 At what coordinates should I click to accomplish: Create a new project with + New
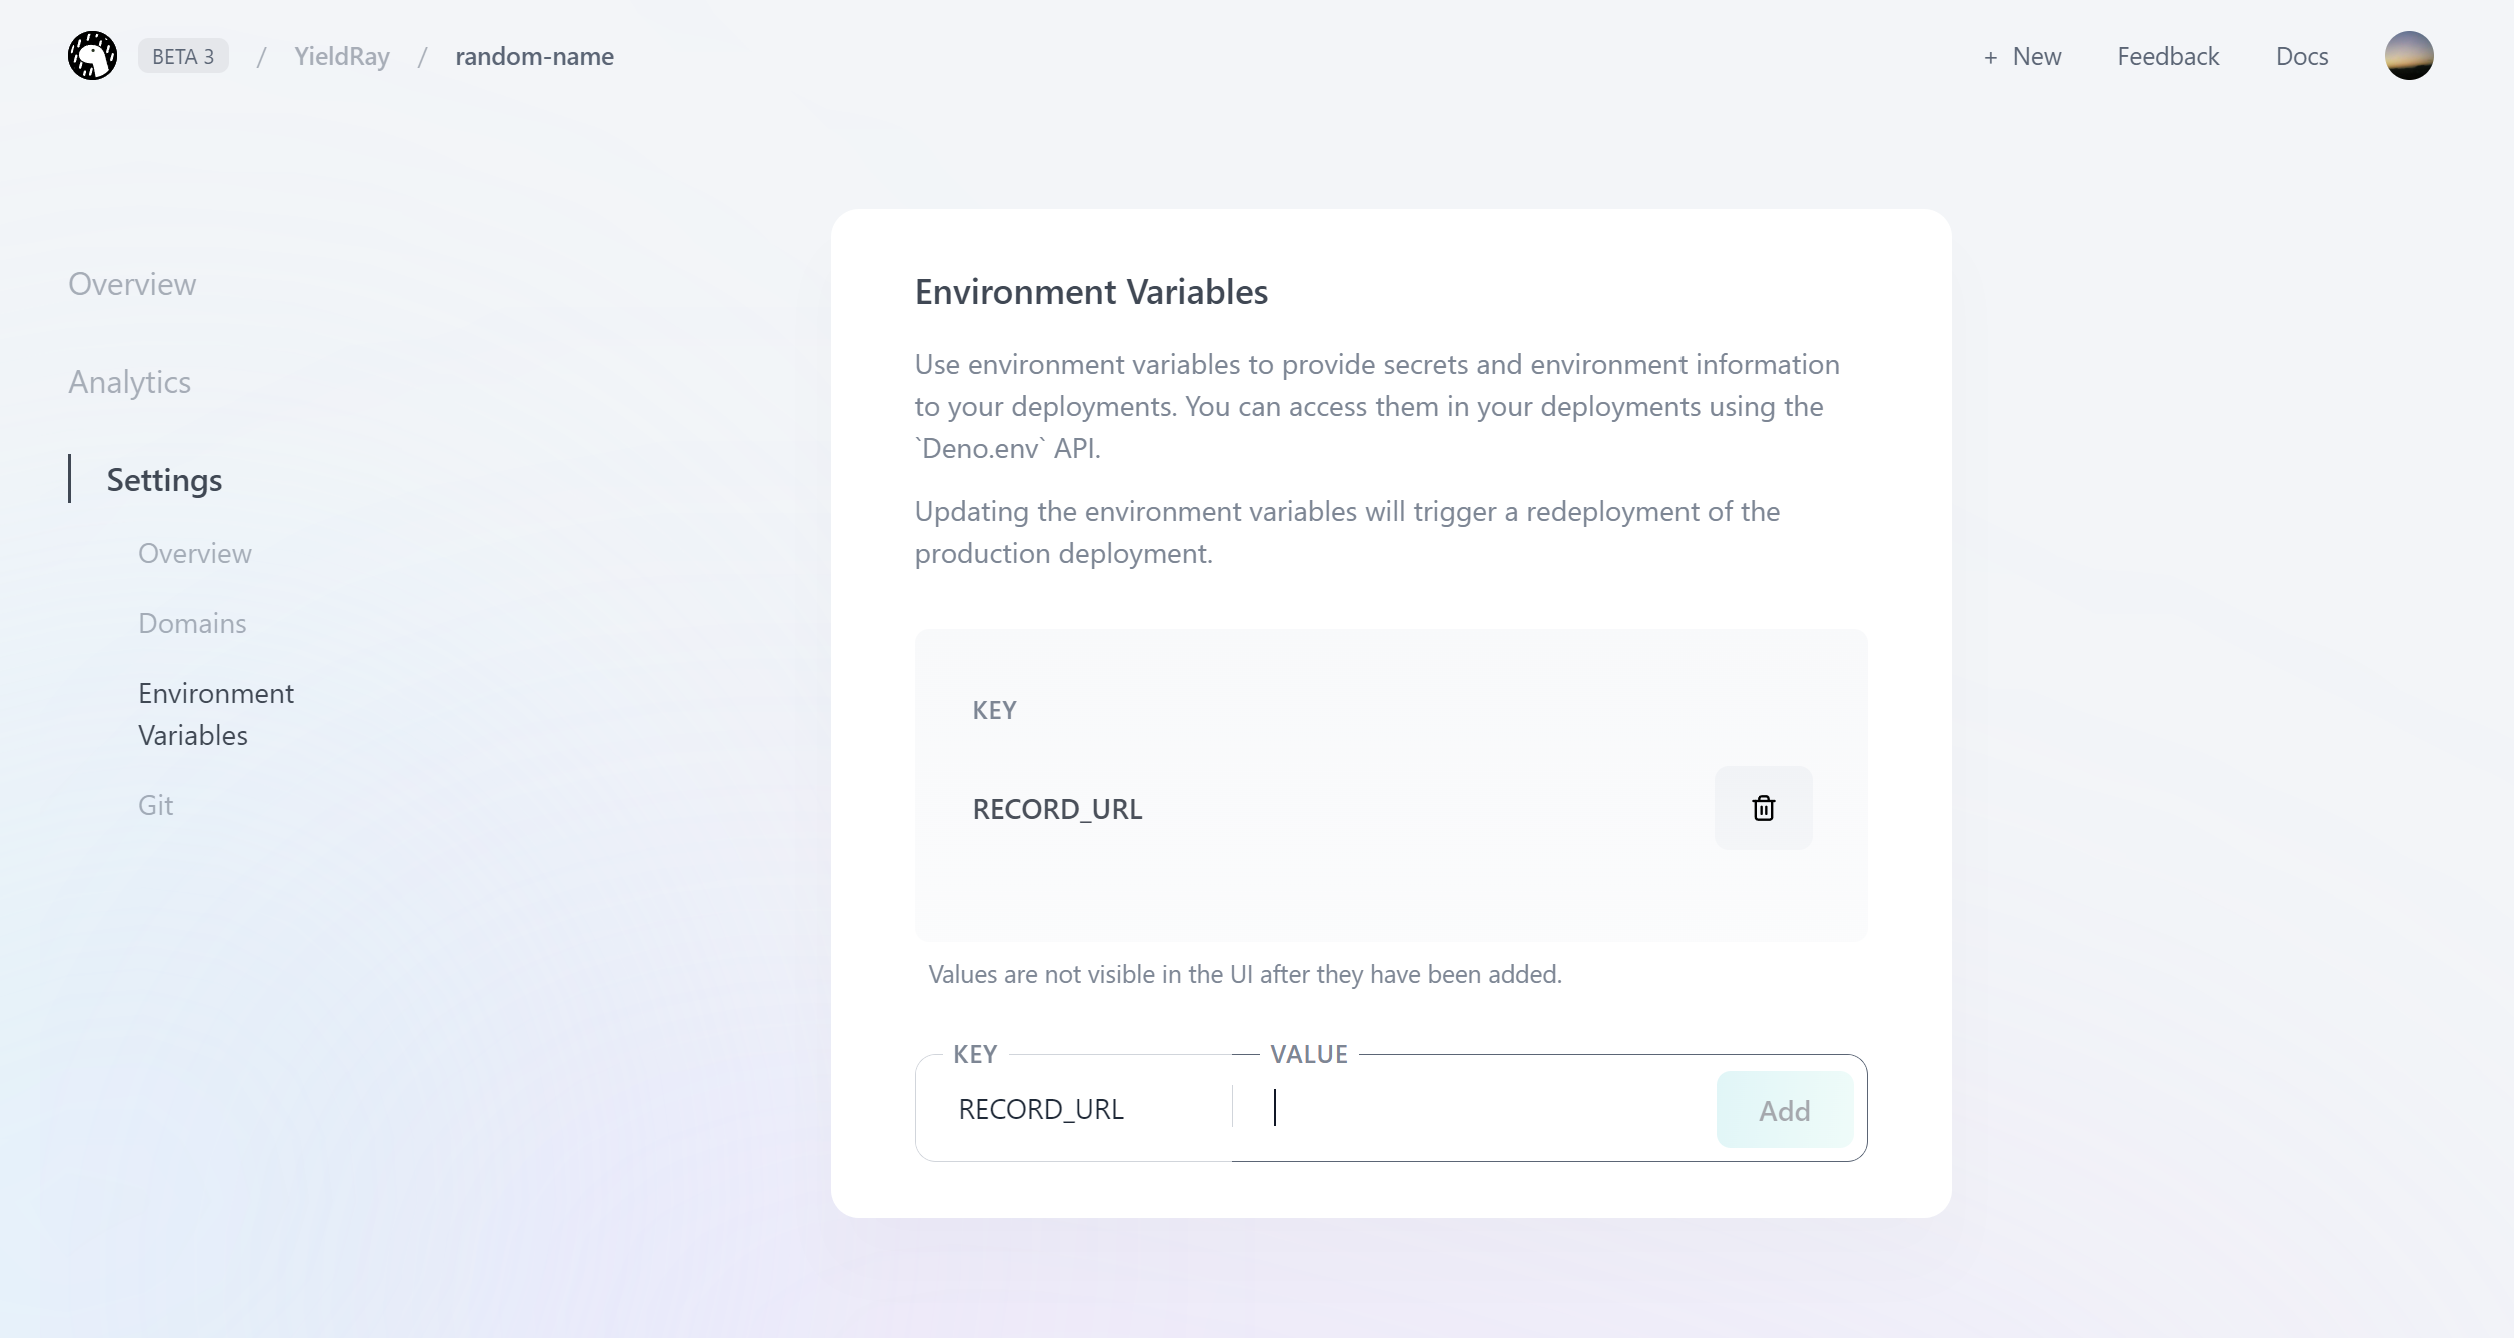coord(2022,56)
